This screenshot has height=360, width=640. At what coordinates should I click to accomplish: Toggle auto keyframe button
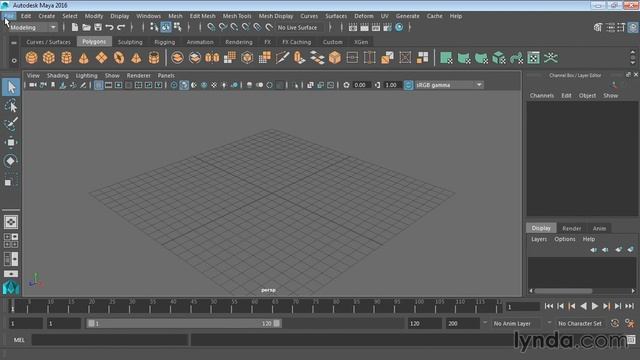pos(615,323)
